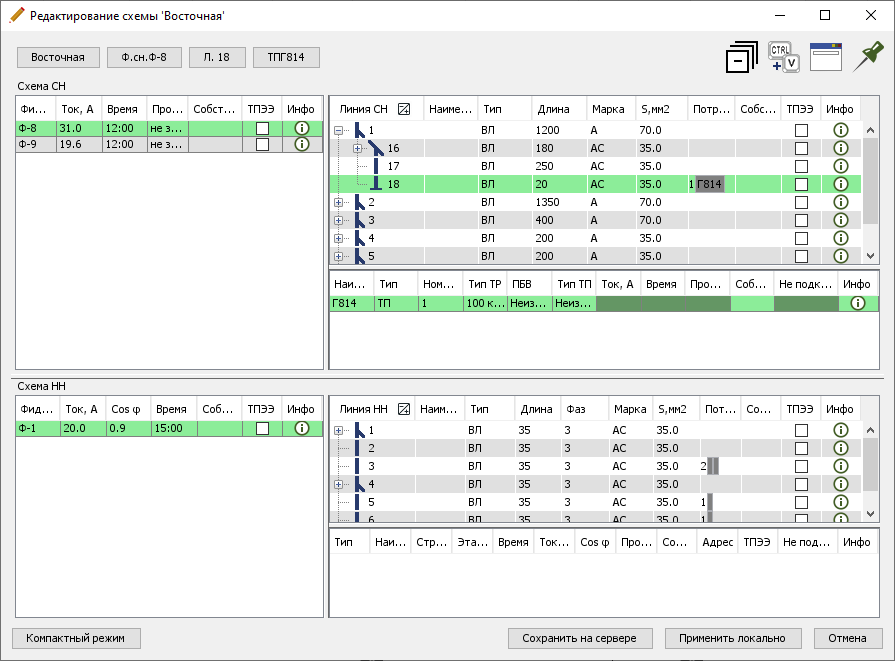Click the collapse-all windows icon

[x=742, y=57]
